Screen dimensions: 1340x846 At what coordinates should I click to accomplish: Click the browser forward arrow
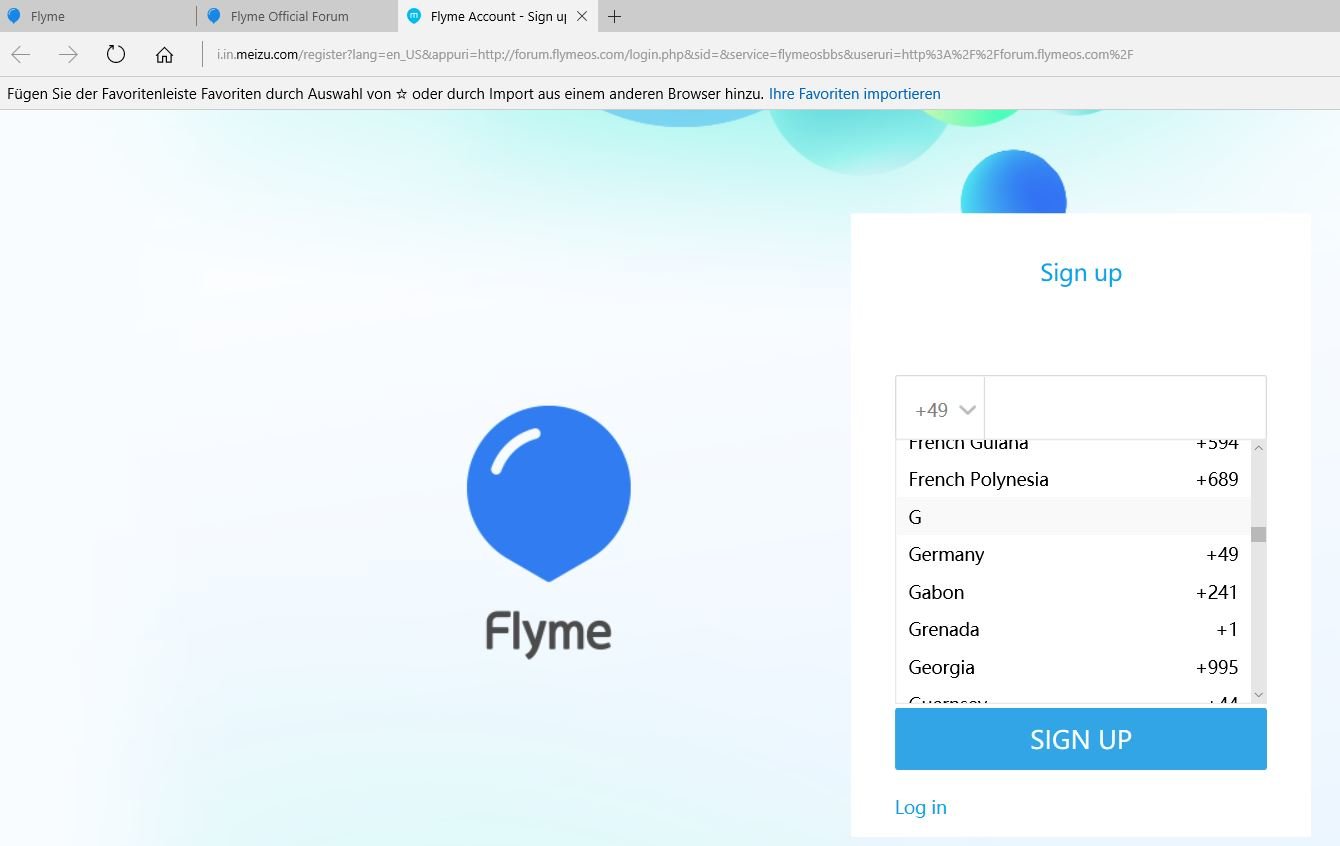[68, 54]
